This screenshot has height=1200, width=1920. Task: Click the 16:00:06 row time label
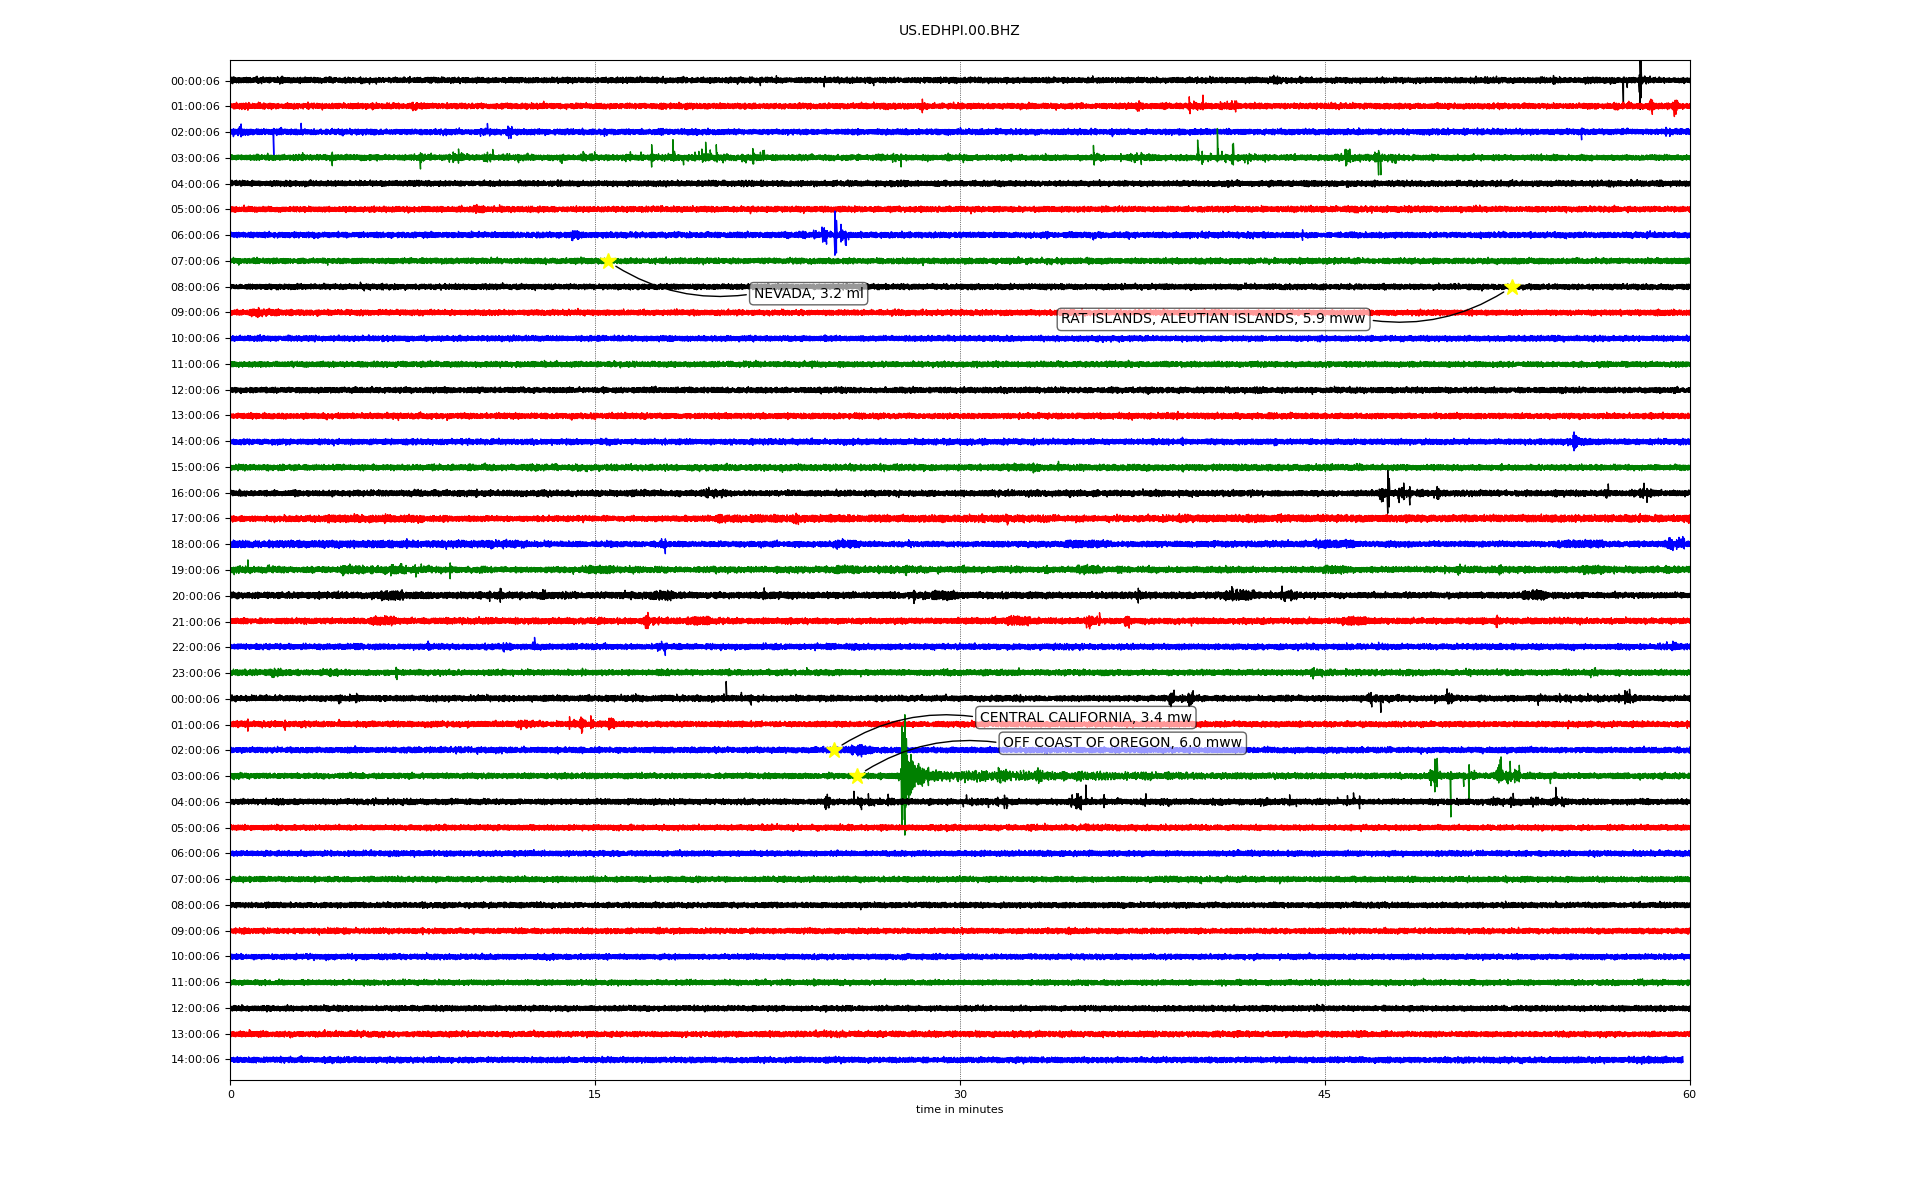tap(195, 494)
